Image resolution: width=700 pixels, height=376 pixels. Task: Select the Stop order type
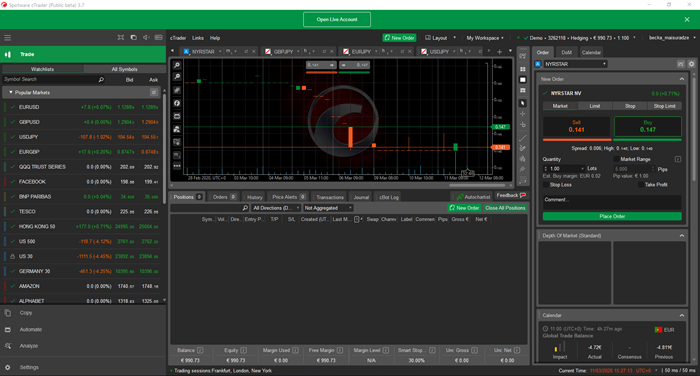point(630,106)
